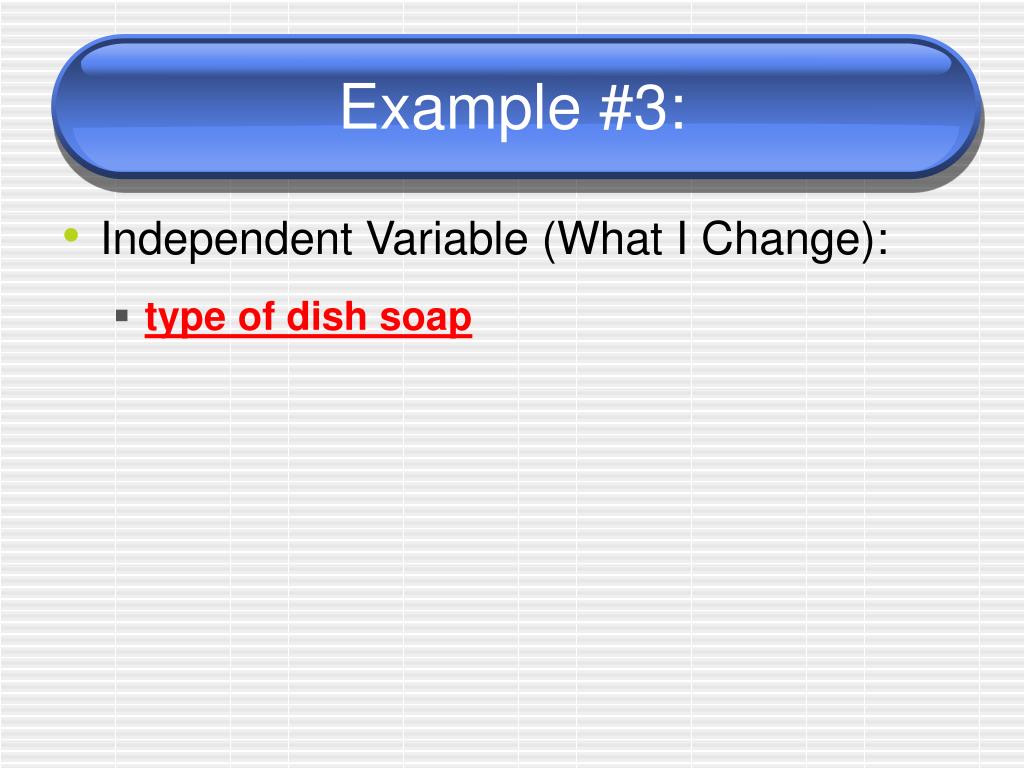Click the word 'Variable' in the bullet
This screenshot has height=768, width=1024.
click(447, 238)
